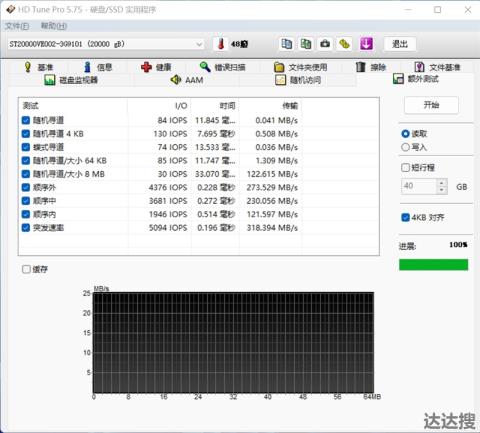Open the 擦除 tab with trash icon
The image size is (480, 433).
tap(371, 67)
